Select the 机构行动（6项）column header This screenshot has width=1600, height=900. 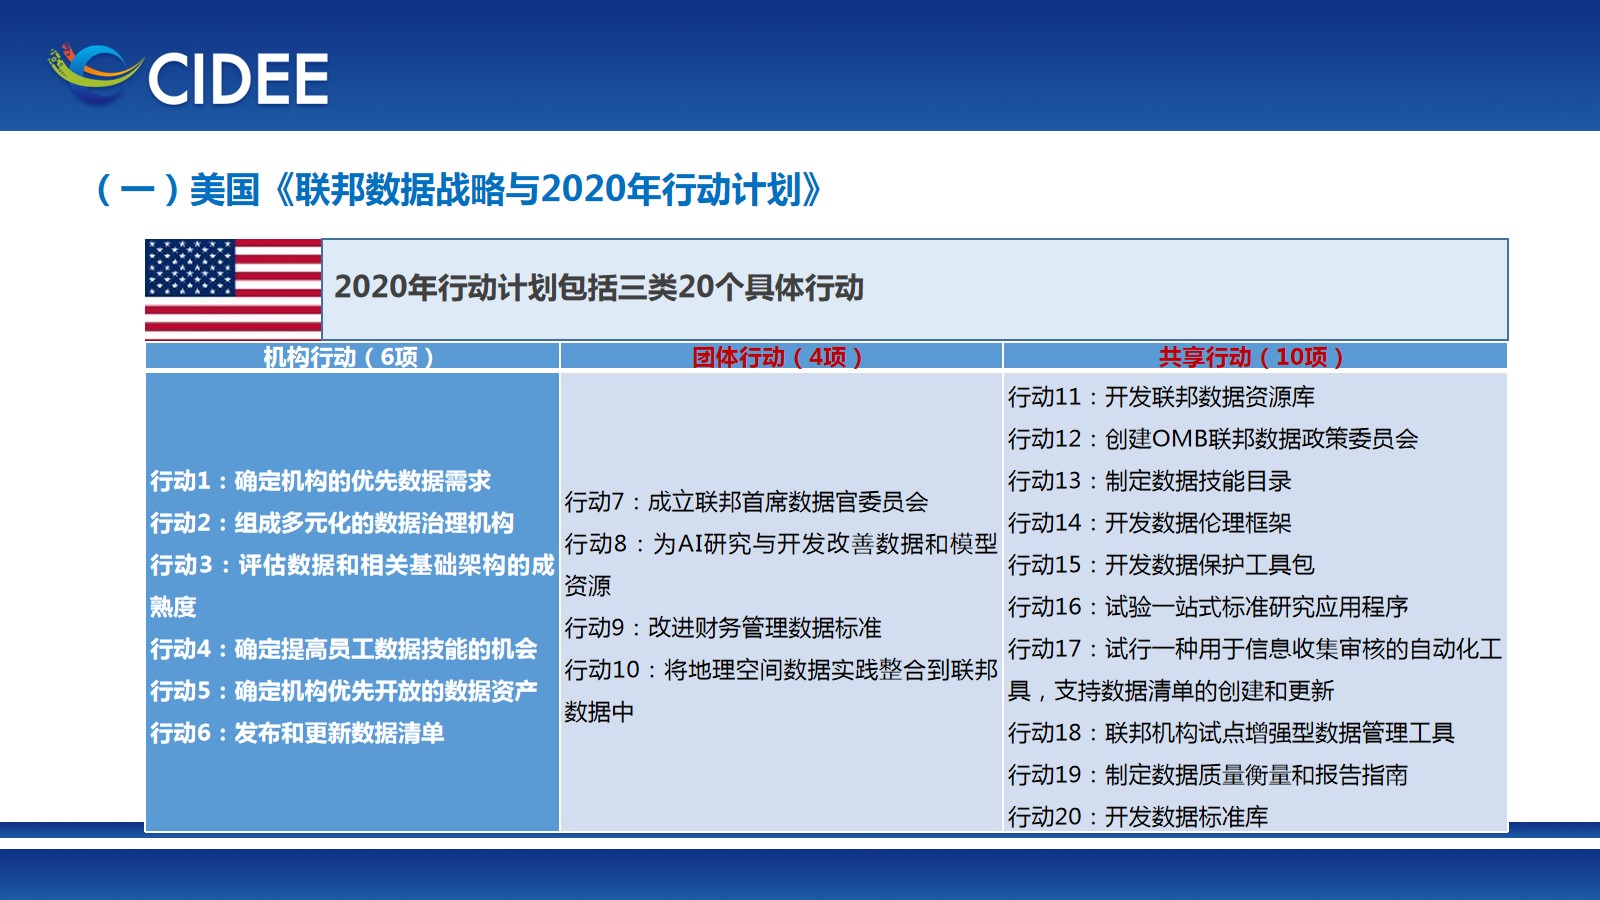[x=350, y=357]
